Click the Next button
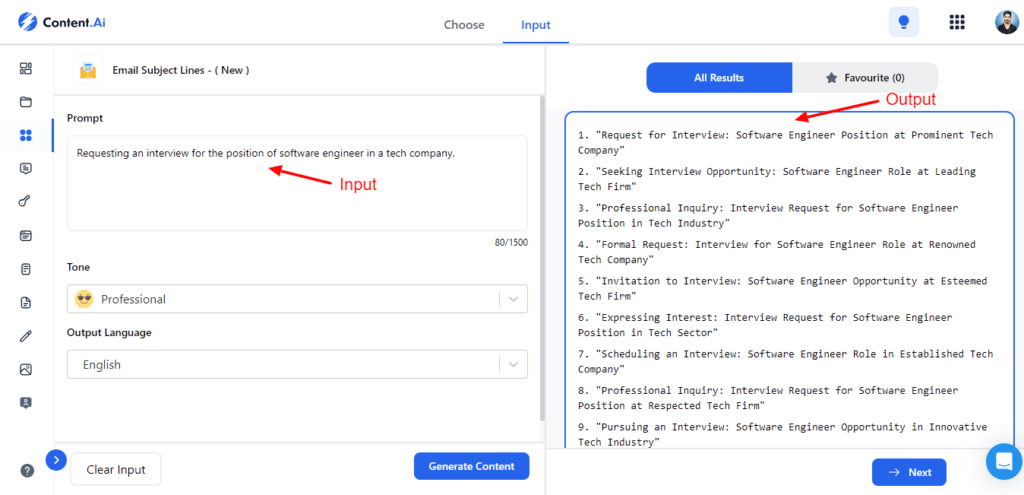The image size is (1024, 495). tap(909, 472)
